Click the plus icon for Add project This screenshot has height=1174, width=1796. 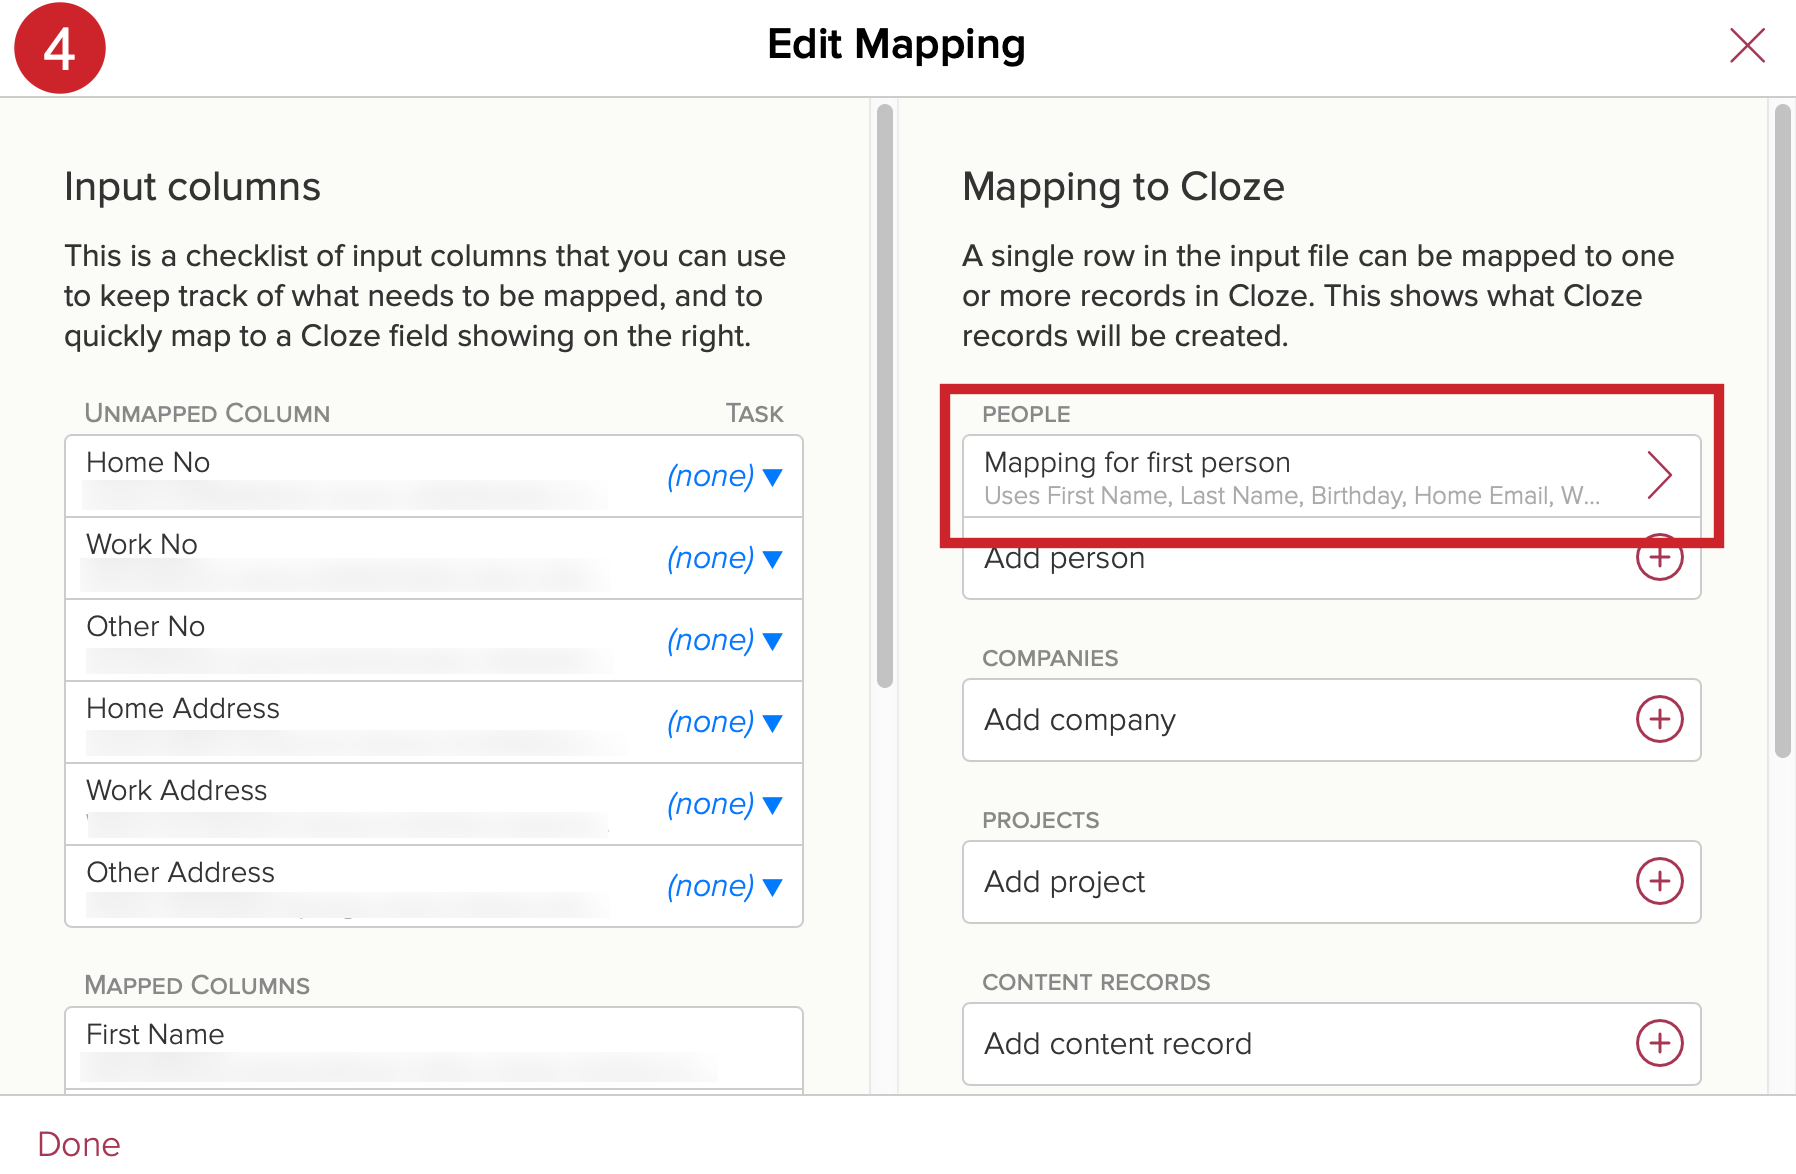pos(1659,881)
